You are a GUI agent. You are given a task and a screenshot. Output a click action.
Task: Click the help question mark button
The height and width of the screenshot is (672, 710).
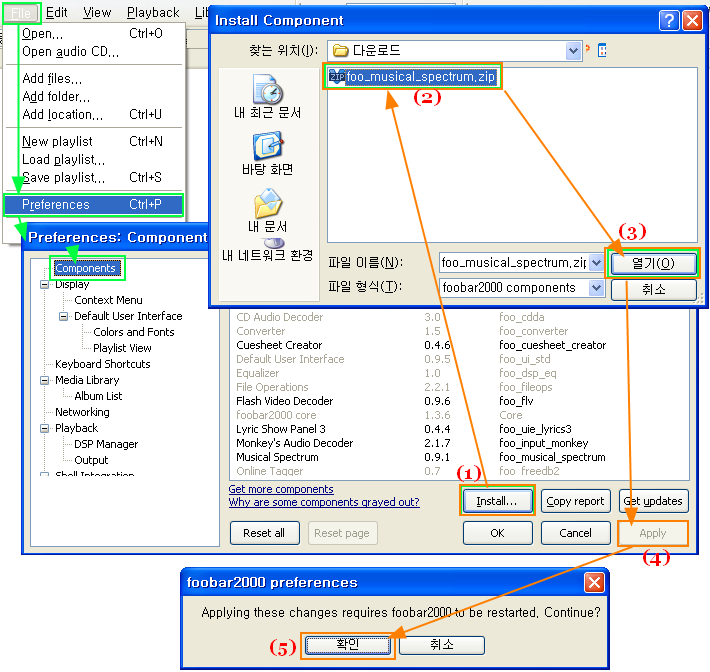coord(668,20)
